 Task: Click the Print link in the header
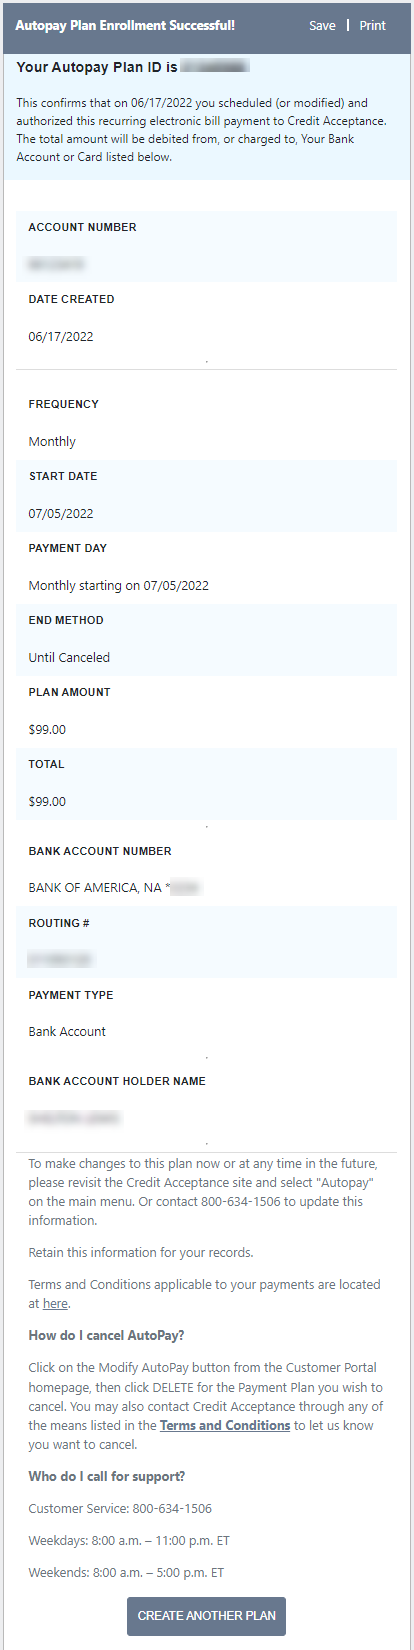tap(372, 26)
